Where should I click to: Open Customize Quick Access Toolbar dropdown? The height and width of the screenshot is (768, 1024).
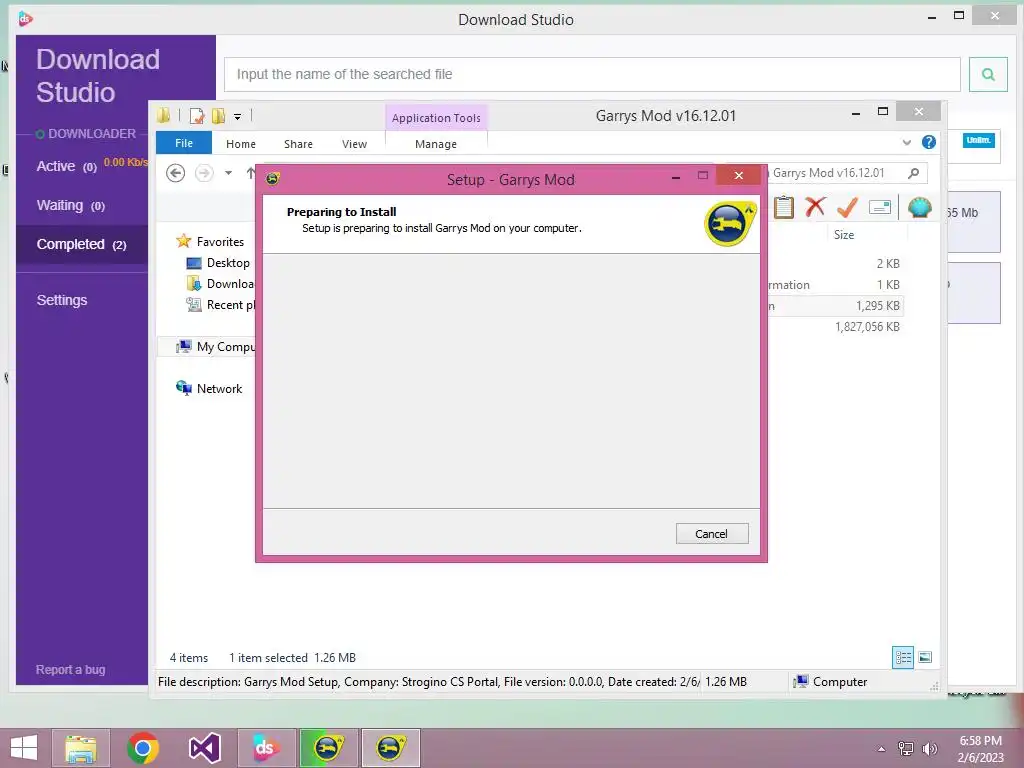pos(238,117)
